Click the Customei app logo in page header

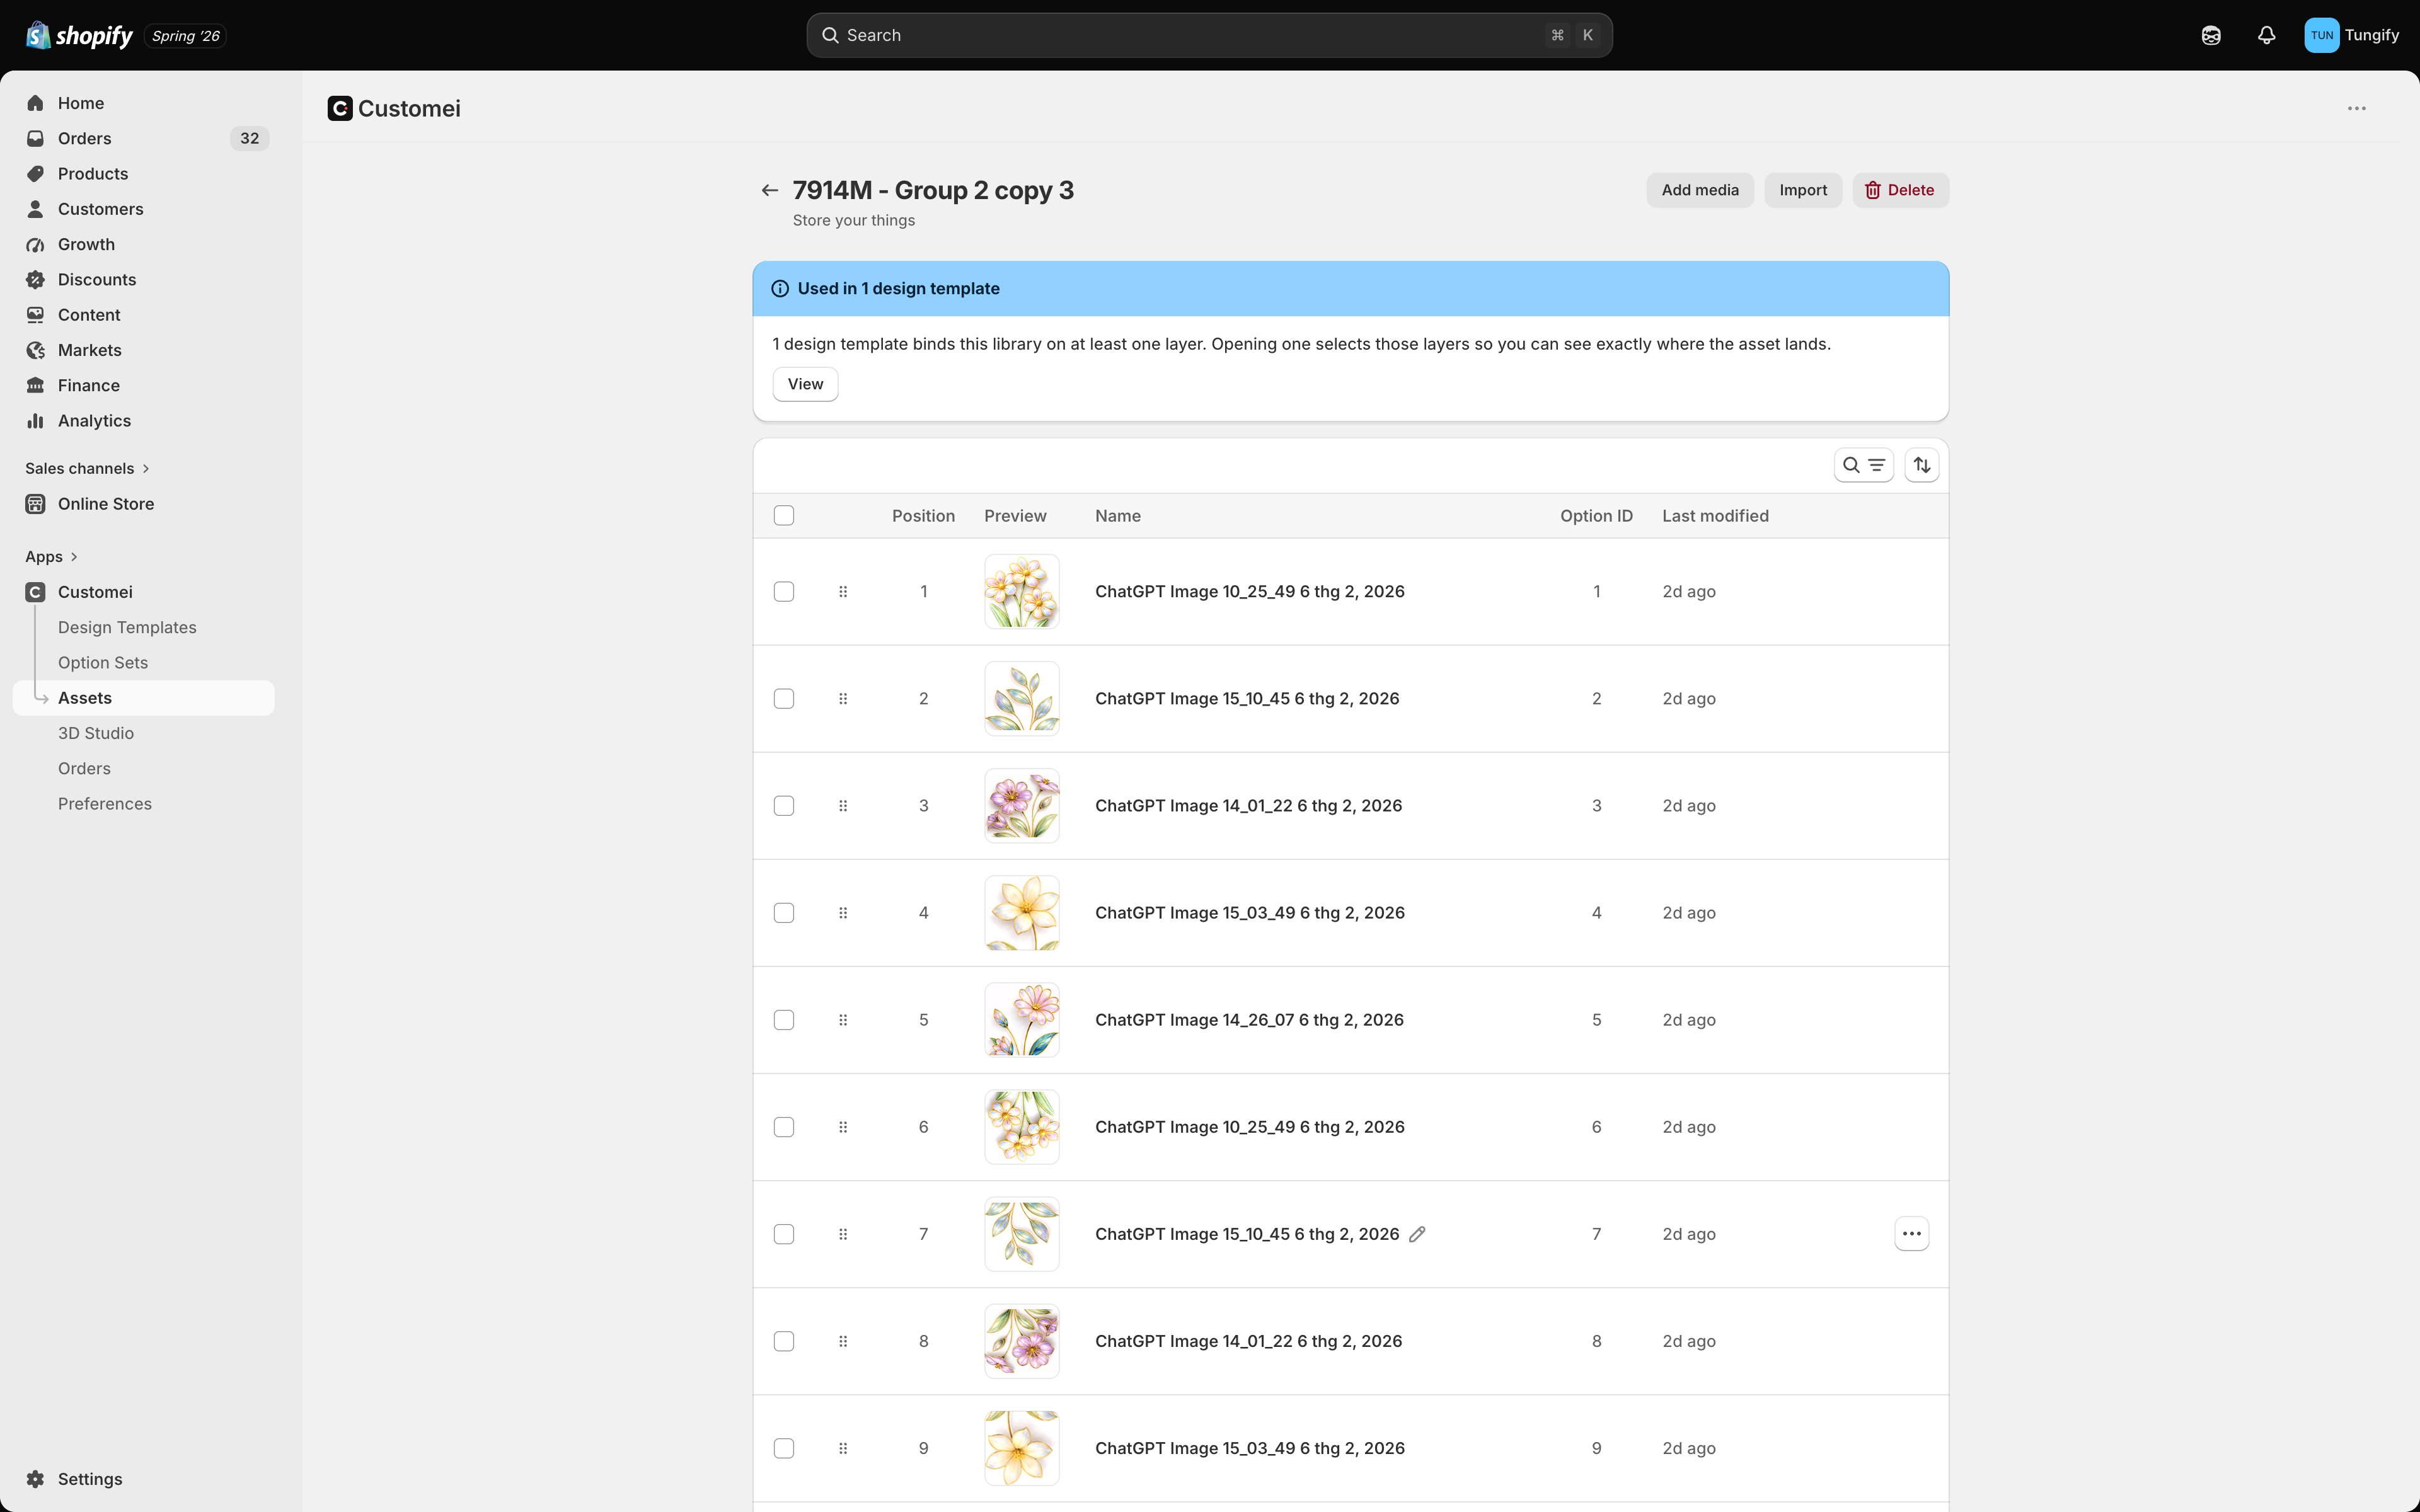[x=340, y=108]
